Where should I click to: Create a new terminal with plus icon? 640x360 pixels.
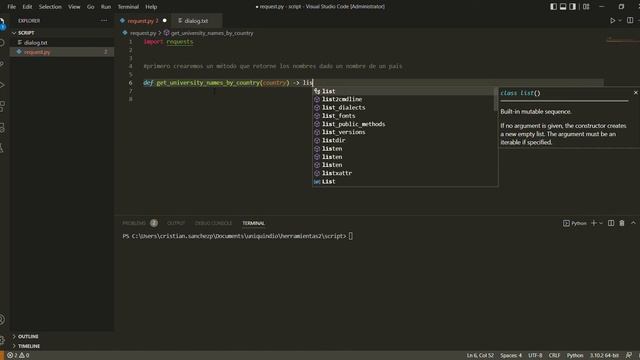(x=594, y=223)
